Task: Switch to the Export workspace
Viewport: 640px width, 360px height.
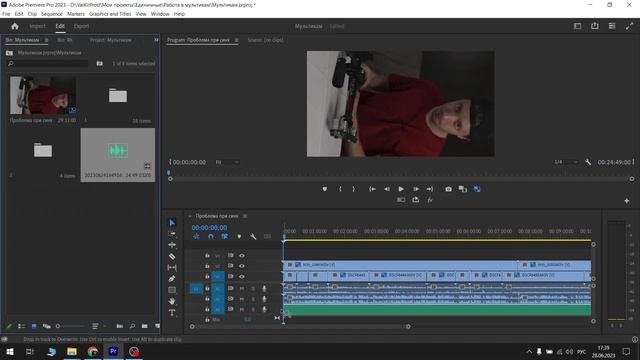Action: pos(81,26)
